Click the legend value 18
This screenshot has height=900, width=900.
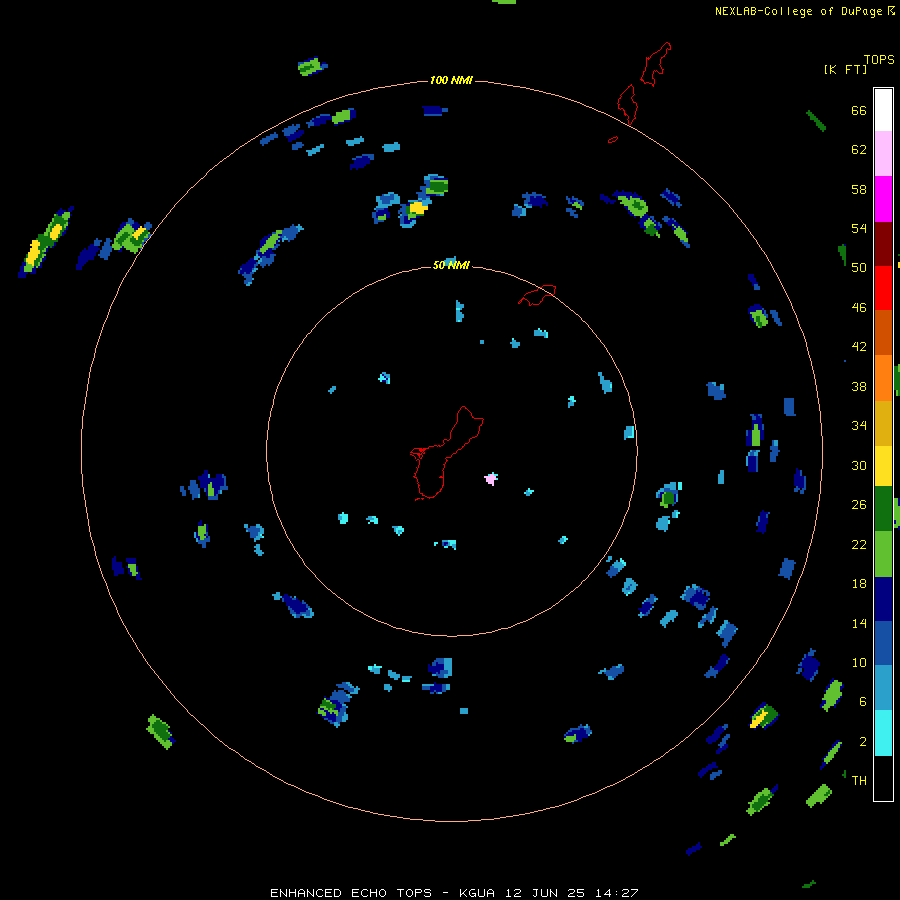click(x=859, y=584)
